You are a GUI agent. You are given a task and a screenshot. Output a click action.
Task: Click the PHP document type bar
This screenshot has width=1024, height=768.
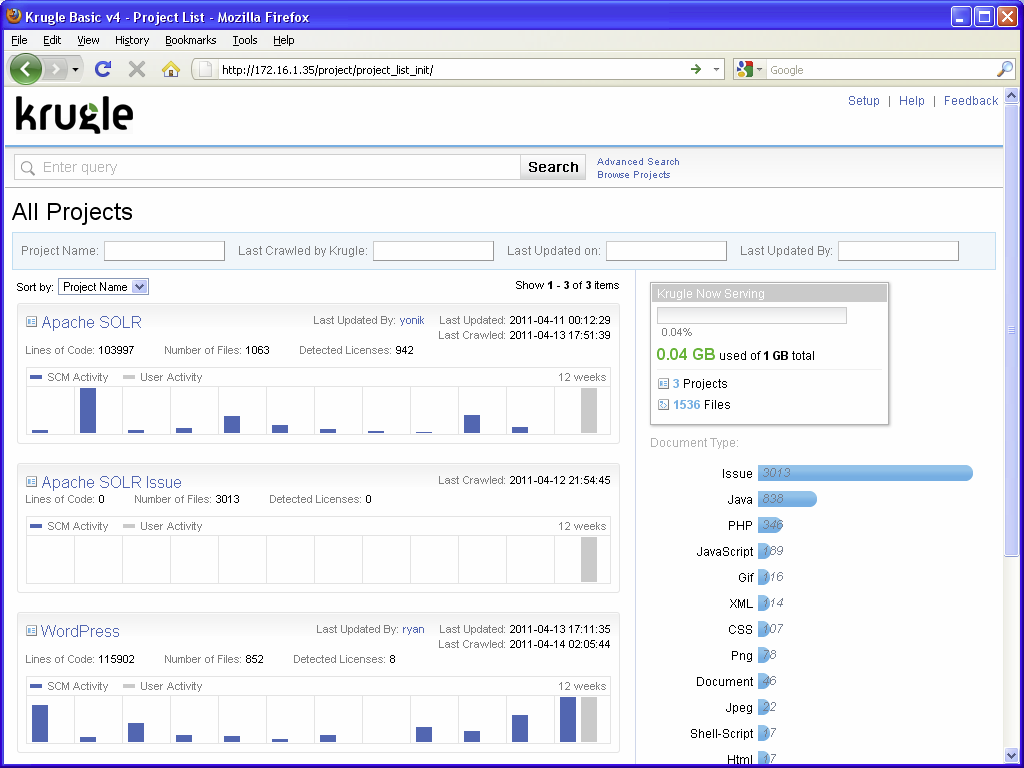[x=770, y=525]
